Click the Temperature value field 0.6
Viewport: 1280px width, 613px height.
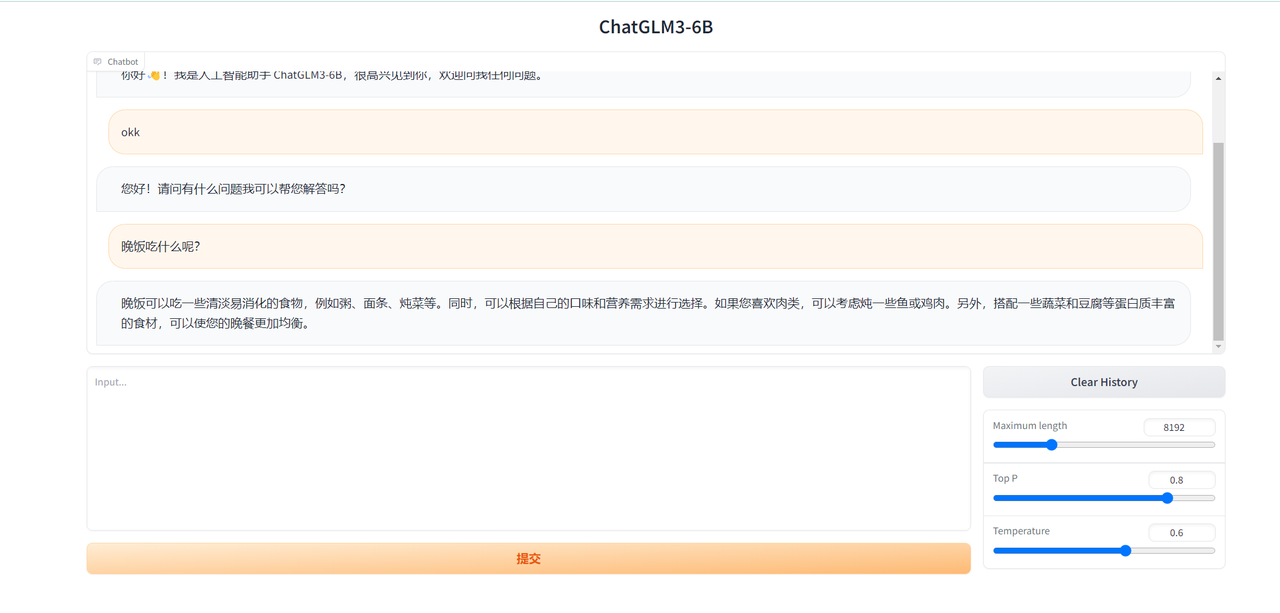1182,533
